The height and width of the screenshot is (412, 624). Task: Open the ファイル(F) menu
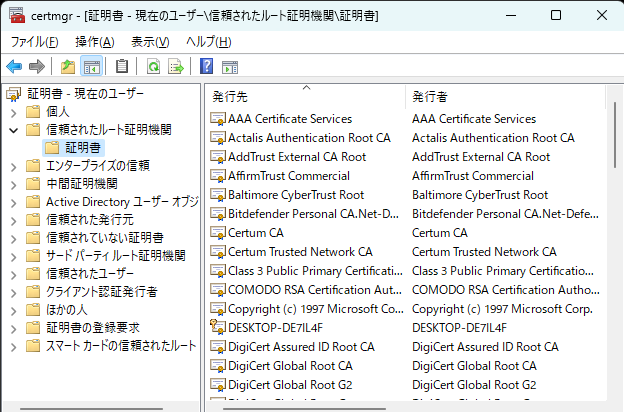[x=34, y=42]
